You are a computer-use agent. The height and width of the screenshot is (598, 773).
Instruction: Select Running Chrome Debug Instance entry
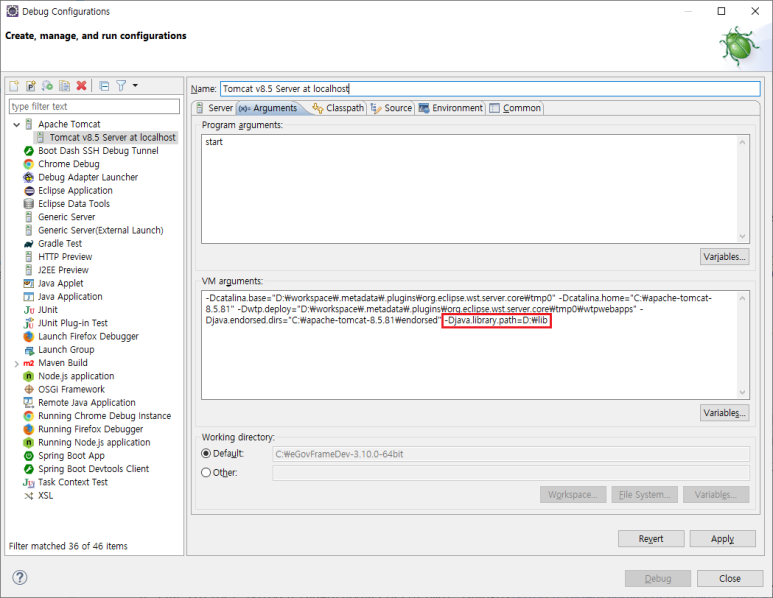point(105,416)
